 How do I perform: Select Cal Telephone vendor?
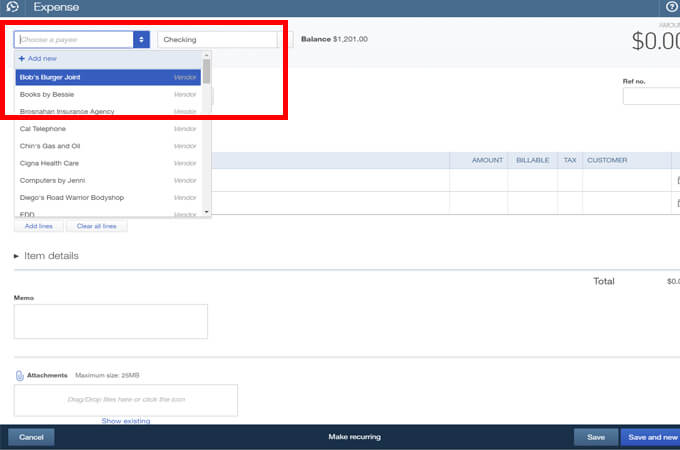(108, 129)
